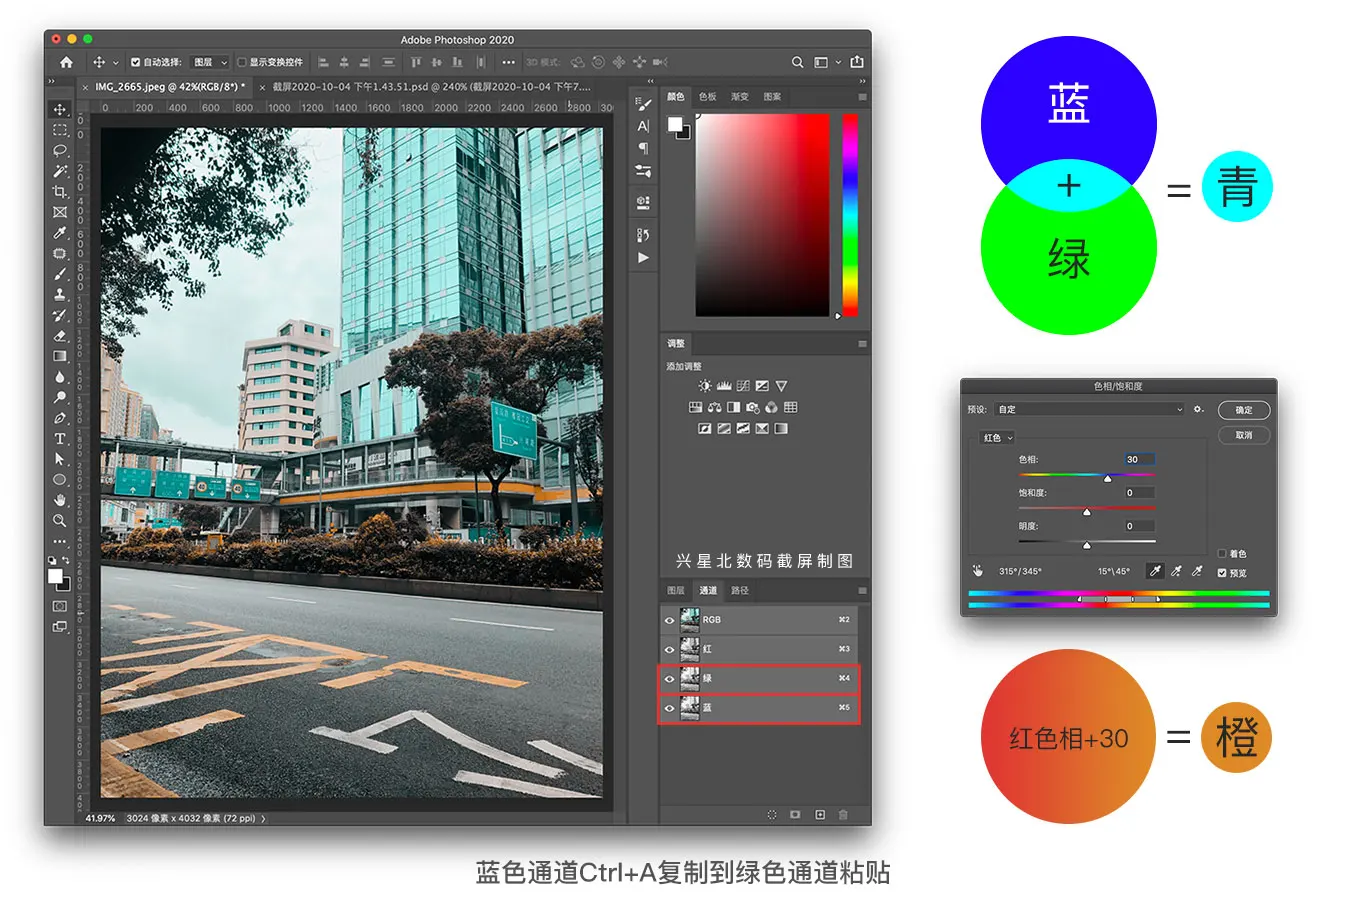This screenshot has height=917, width=1366.
Task: Toggle the 自动选择 checkbox
Action: (x=136, y=62)
